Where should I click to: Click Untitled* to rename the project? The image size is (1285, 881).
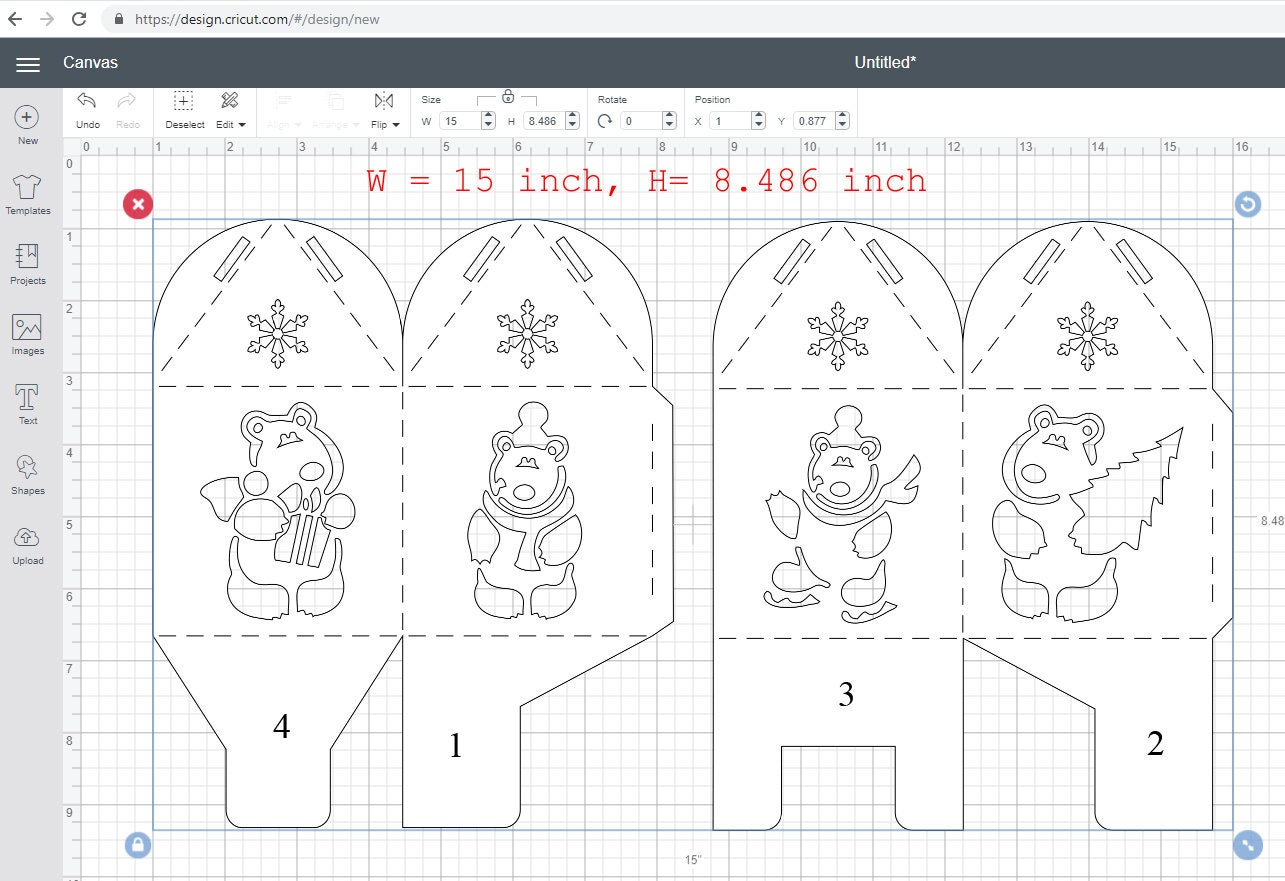(x=884, y=62)
